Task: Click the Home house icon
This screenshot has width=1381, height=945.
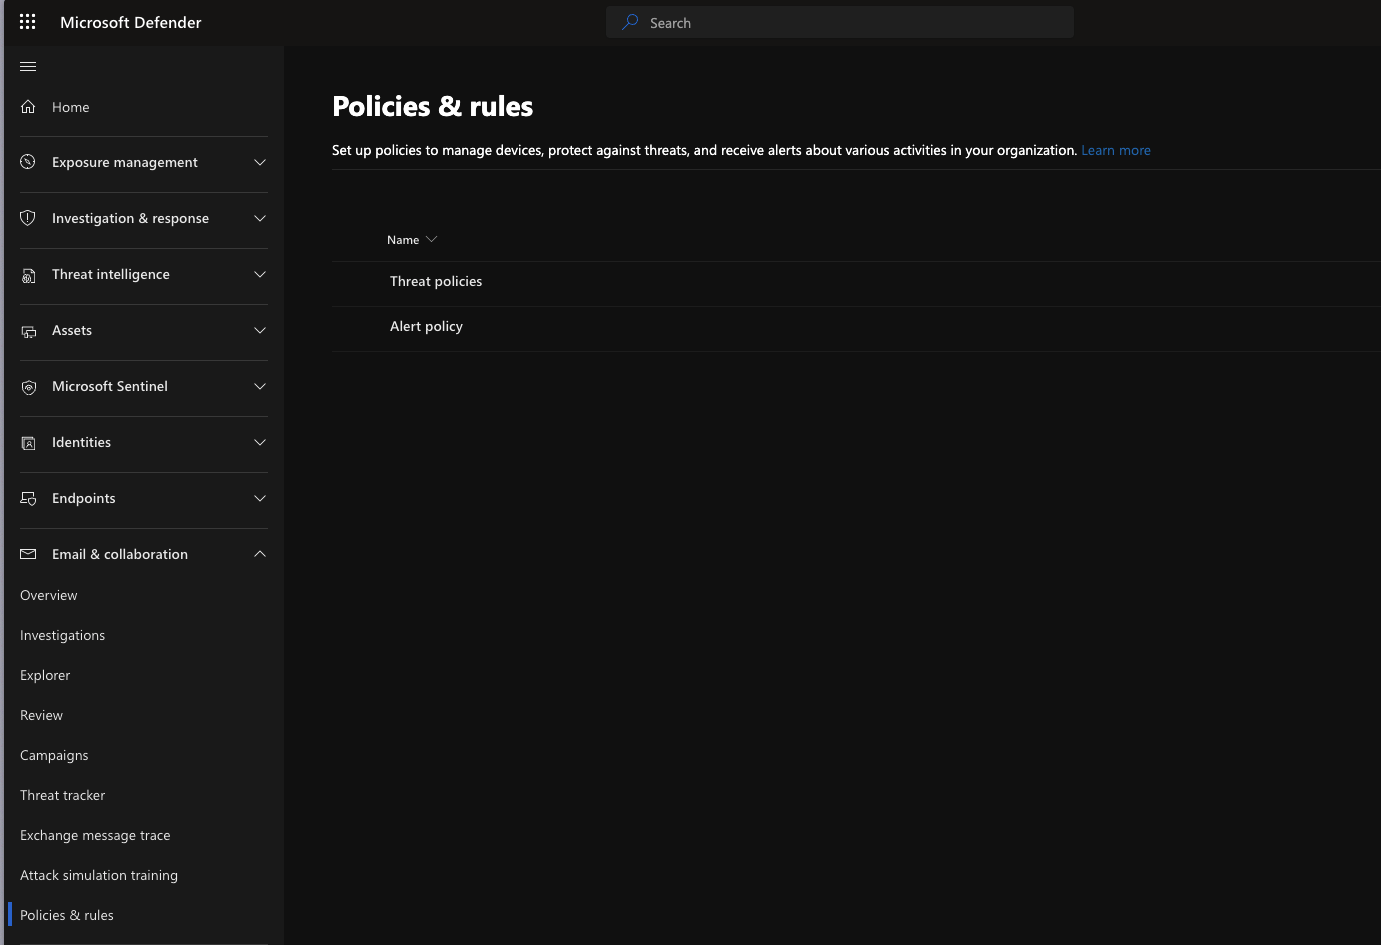Action: (28, 107)
